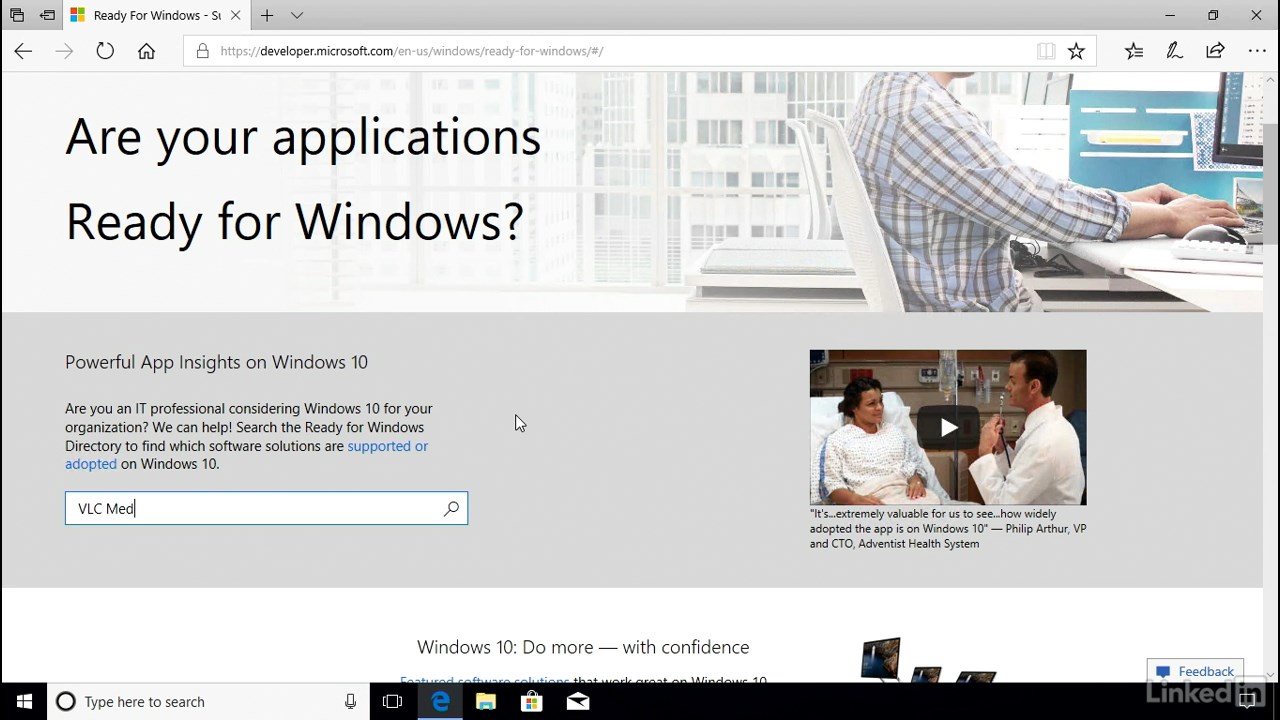Screen dimensions: 1280x720
Task: Click Microsoft Edge taskbar icon
Action: [440, 702]
